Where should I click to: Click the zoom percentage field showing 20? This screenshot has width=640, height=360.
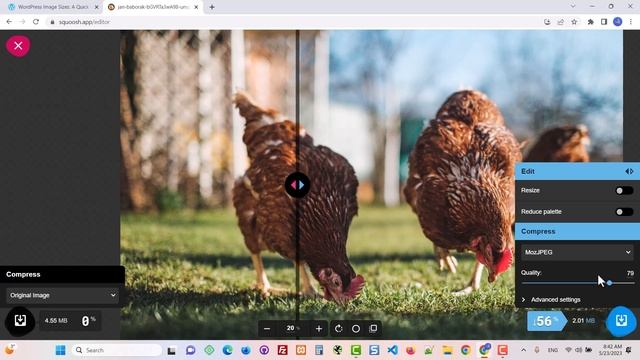(292, 328)
